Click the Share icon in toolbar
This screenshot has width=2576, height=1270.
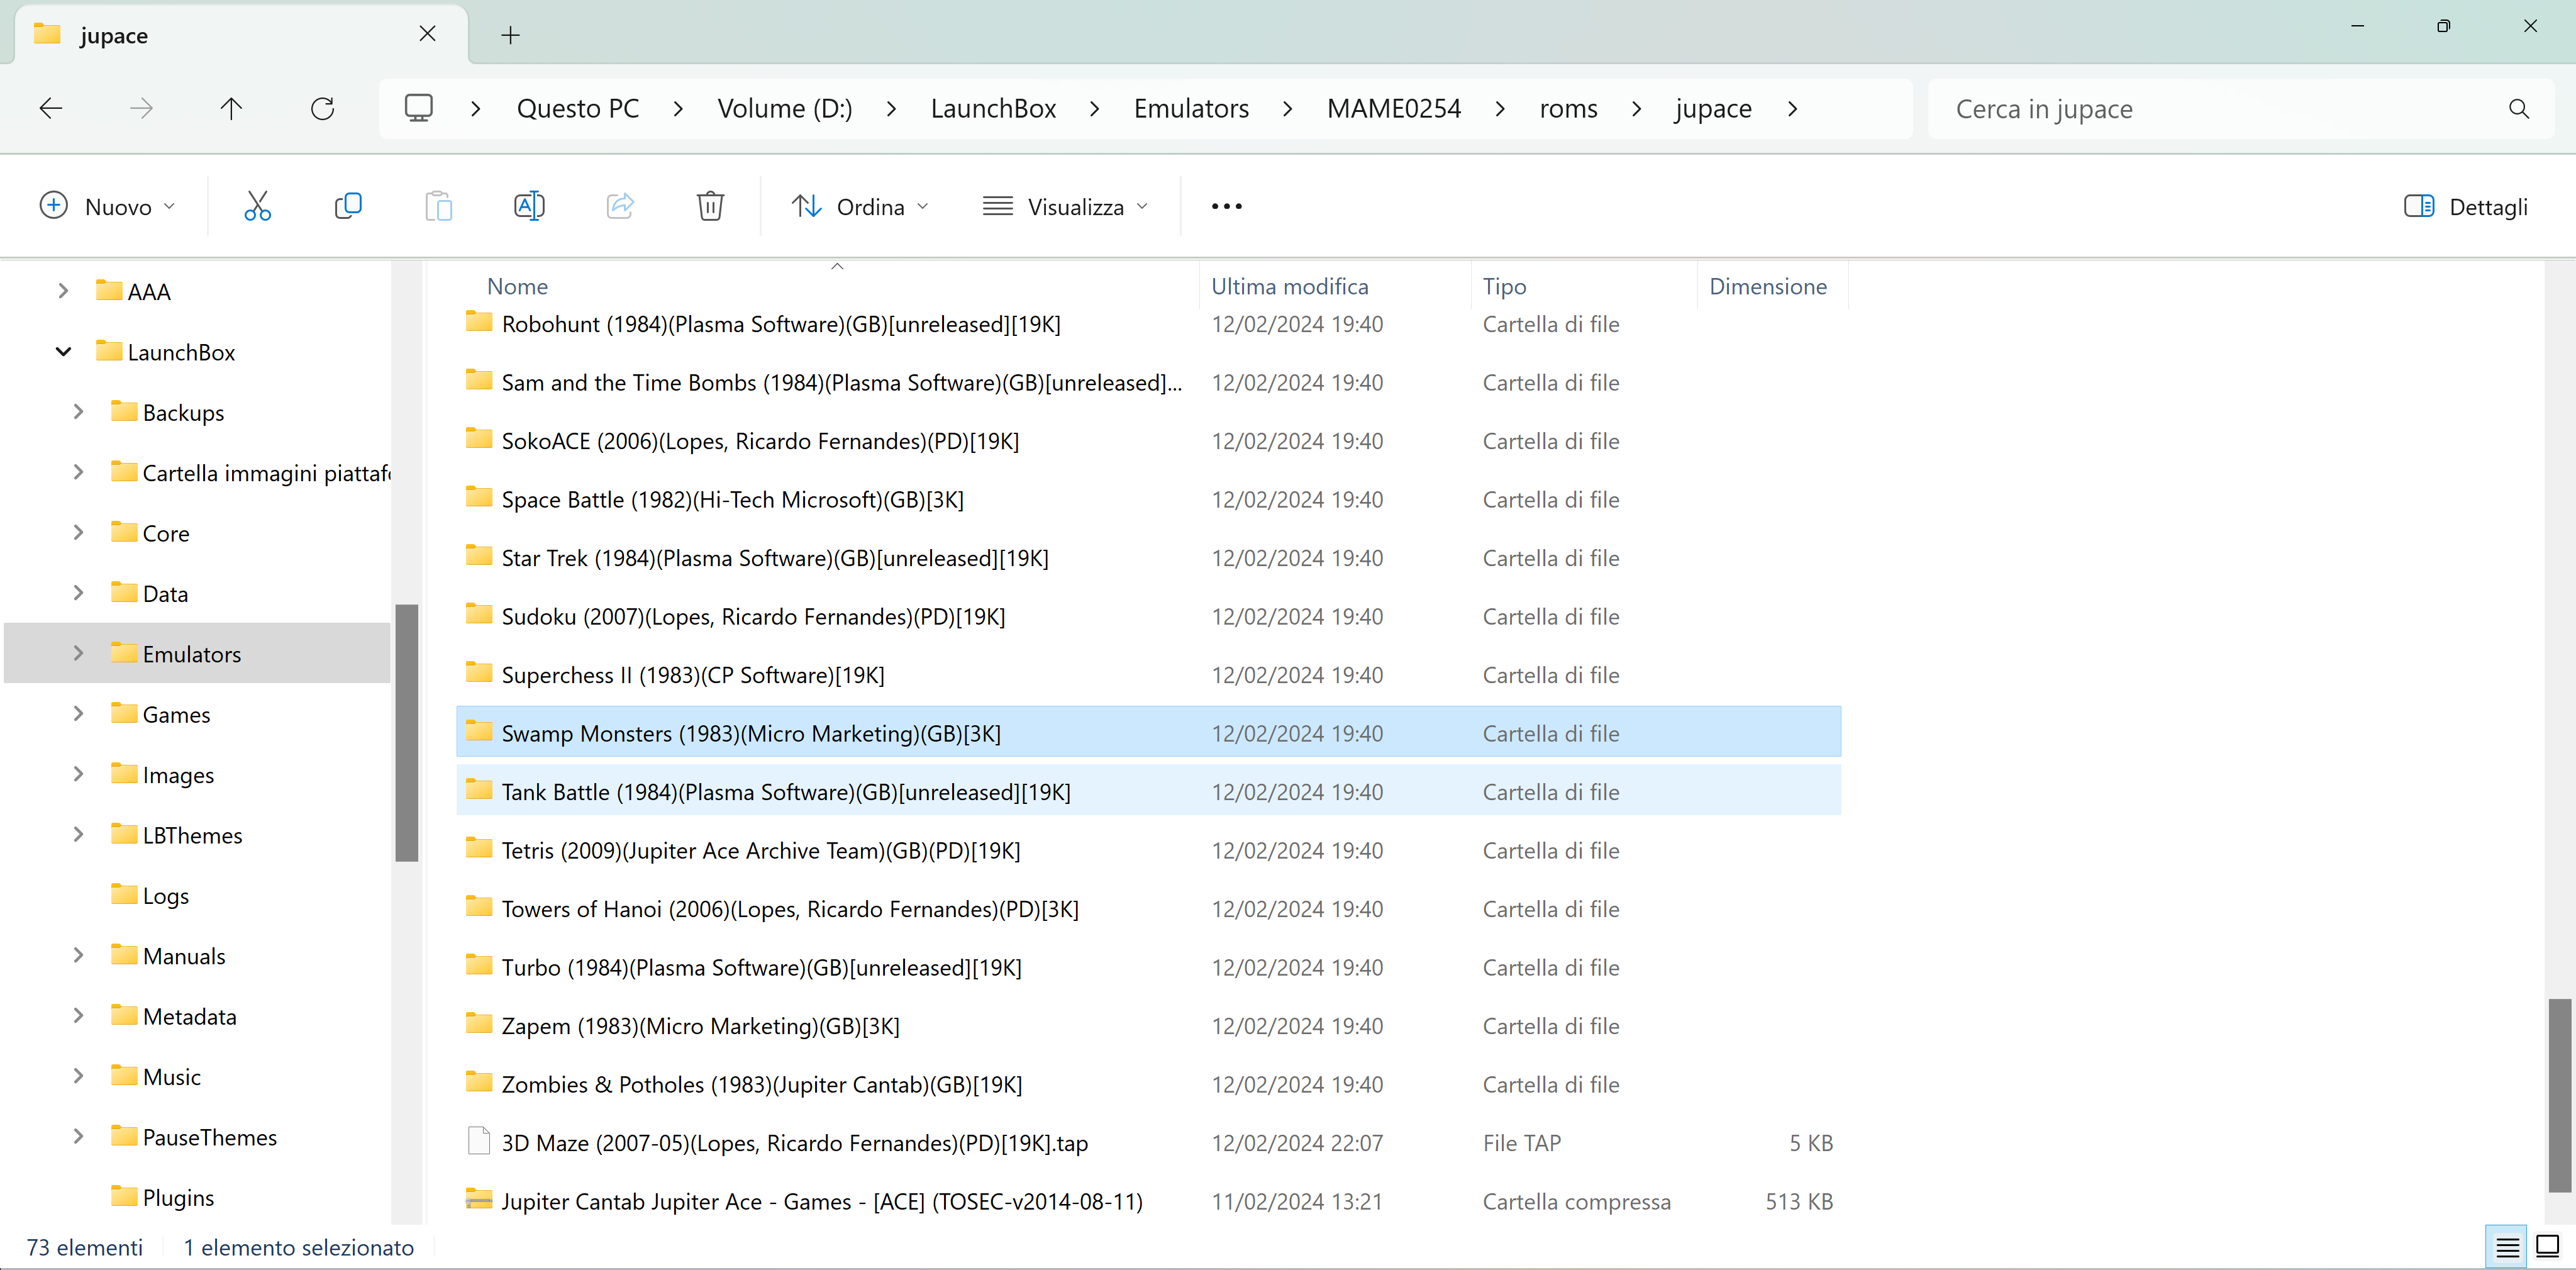(x=620, y=206)
